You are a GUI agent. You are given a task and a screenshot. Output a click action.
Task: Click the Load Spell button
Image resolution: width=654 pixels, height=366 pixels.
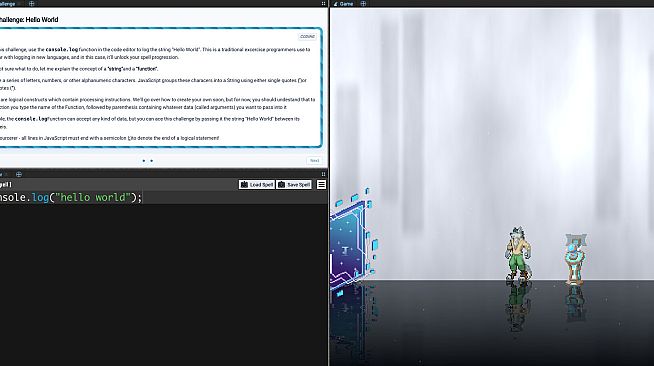pyautogui.click(x=257, y=184)
